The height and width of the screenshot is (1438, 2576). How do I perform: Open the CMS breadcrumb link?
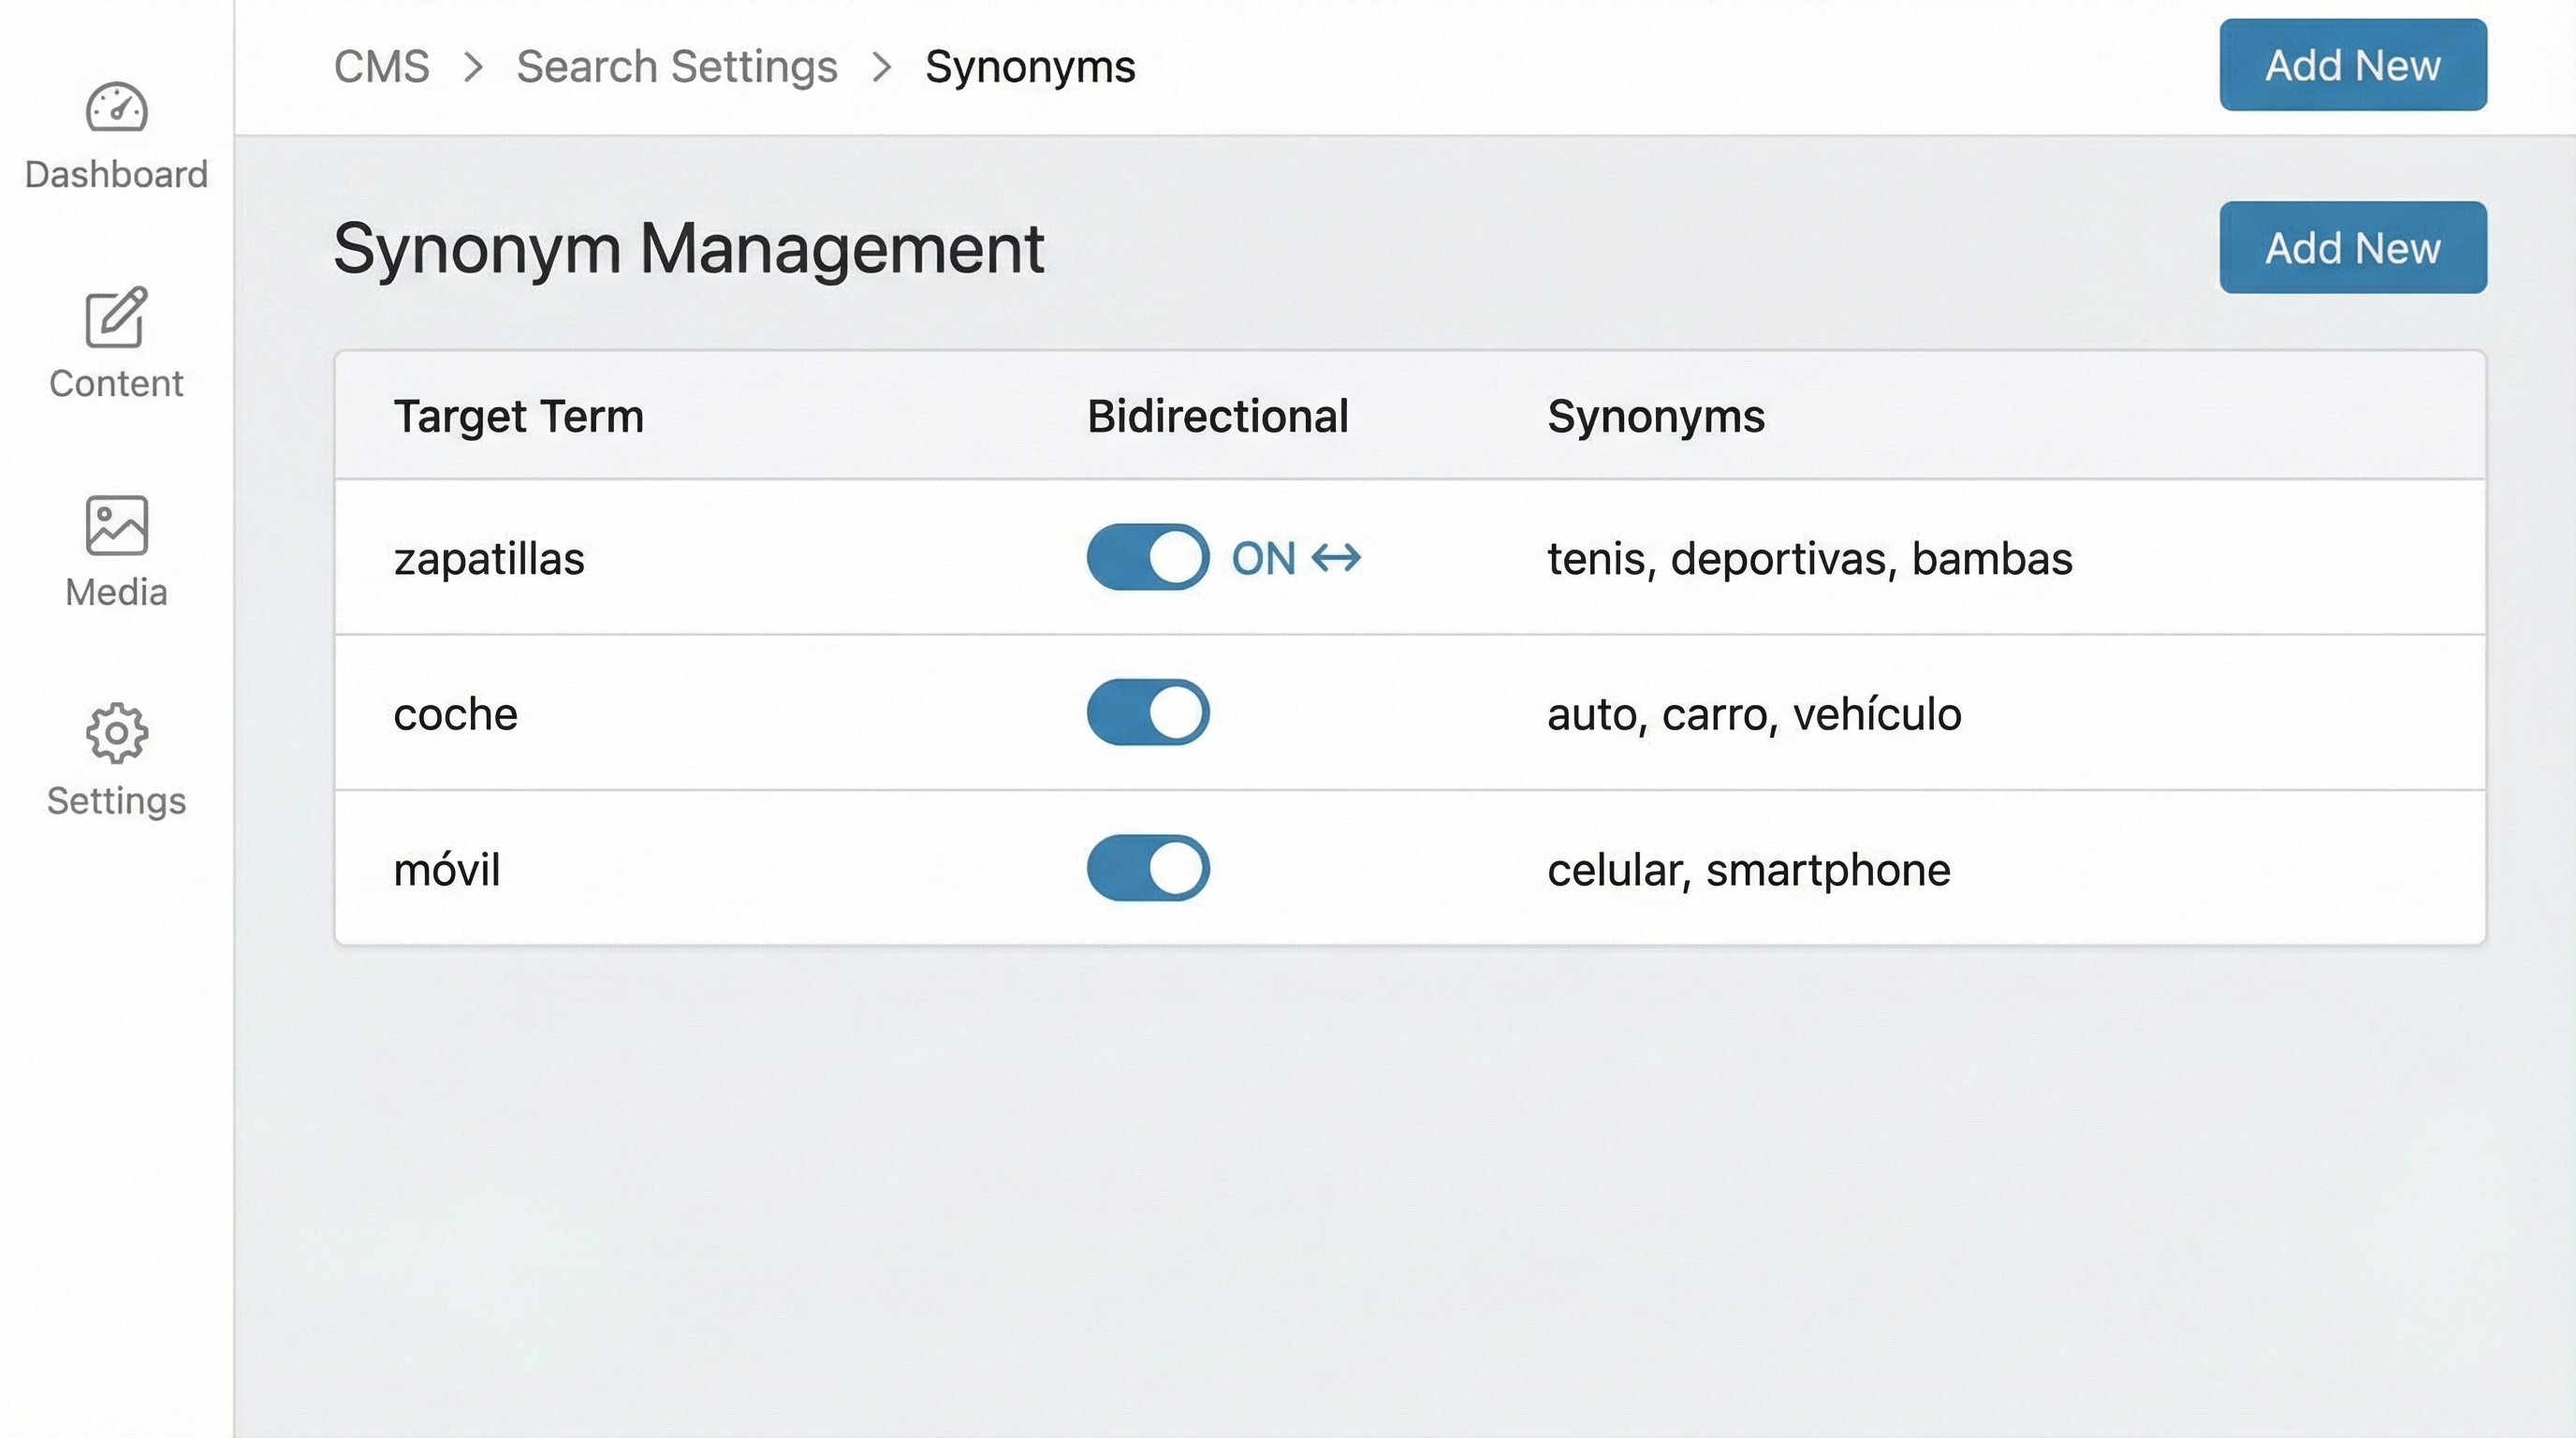click(382, 66)
